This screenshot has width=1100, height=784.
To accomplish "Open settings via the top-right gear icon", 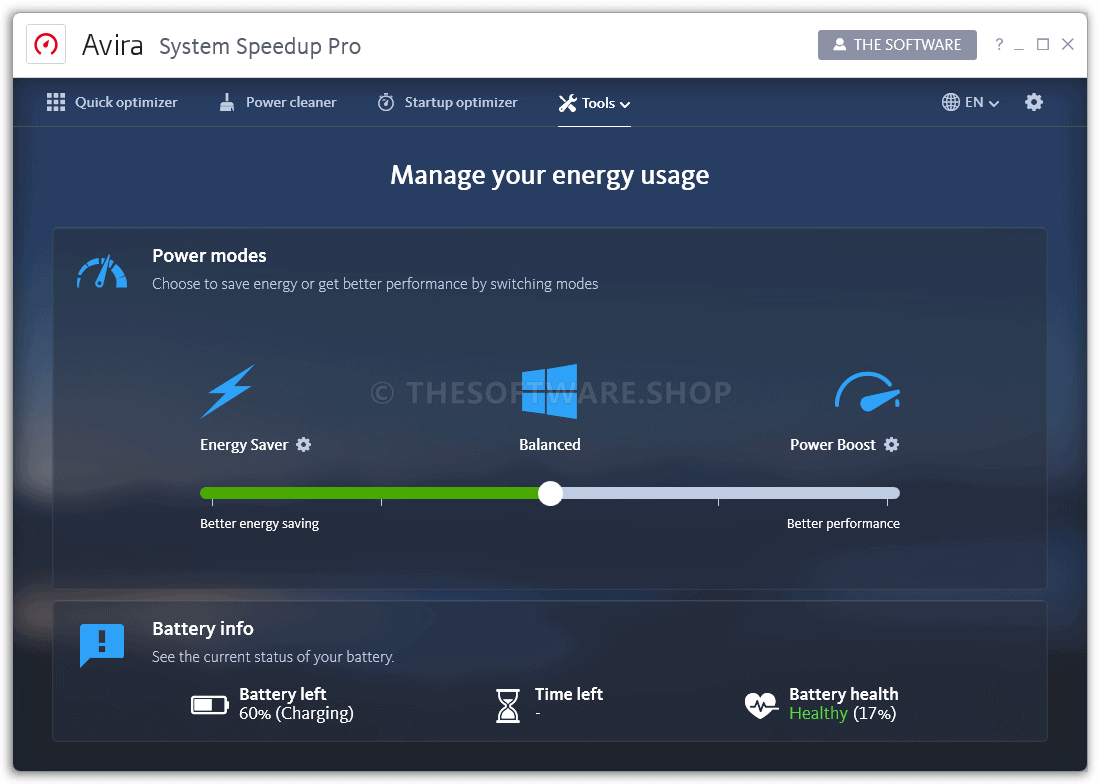I will [x=1033, y=102].
